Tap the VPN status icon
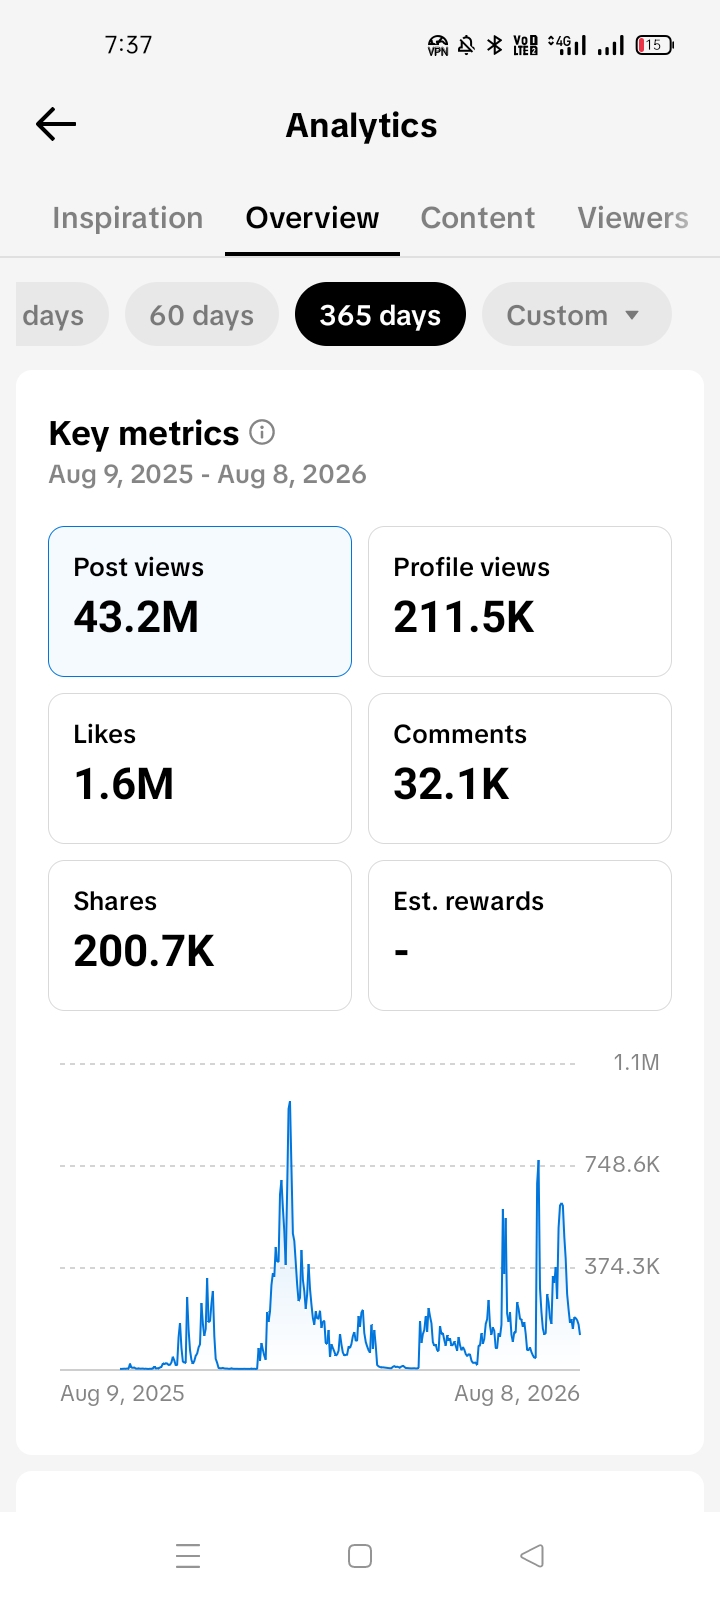Viewport: 720px width, 1600px height. [x=438, y=45]
